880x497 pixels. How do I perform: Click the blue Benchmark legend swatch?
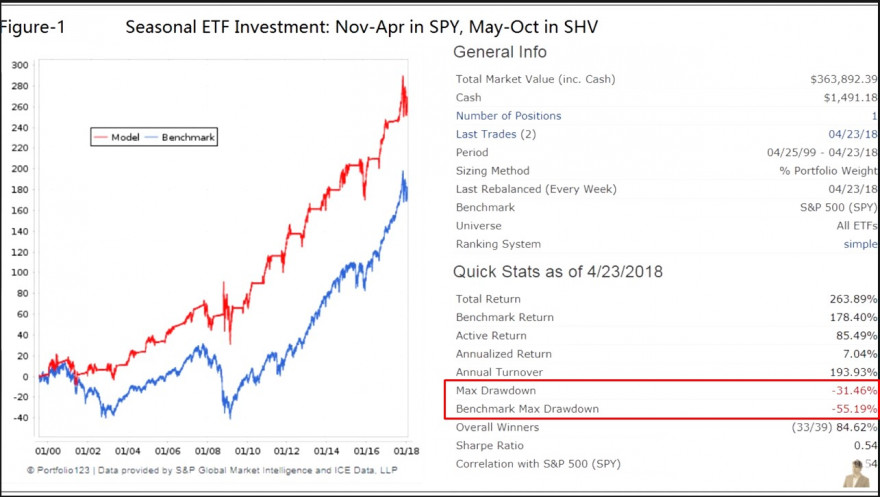click(152, 137)
